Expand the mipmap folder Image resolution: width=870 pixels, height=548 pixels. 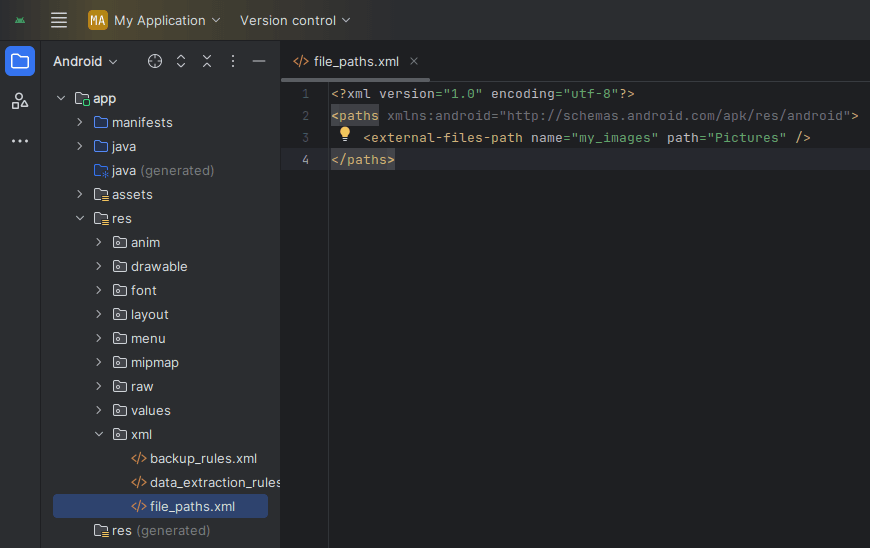pyautogui.click(x=99, y=362)
